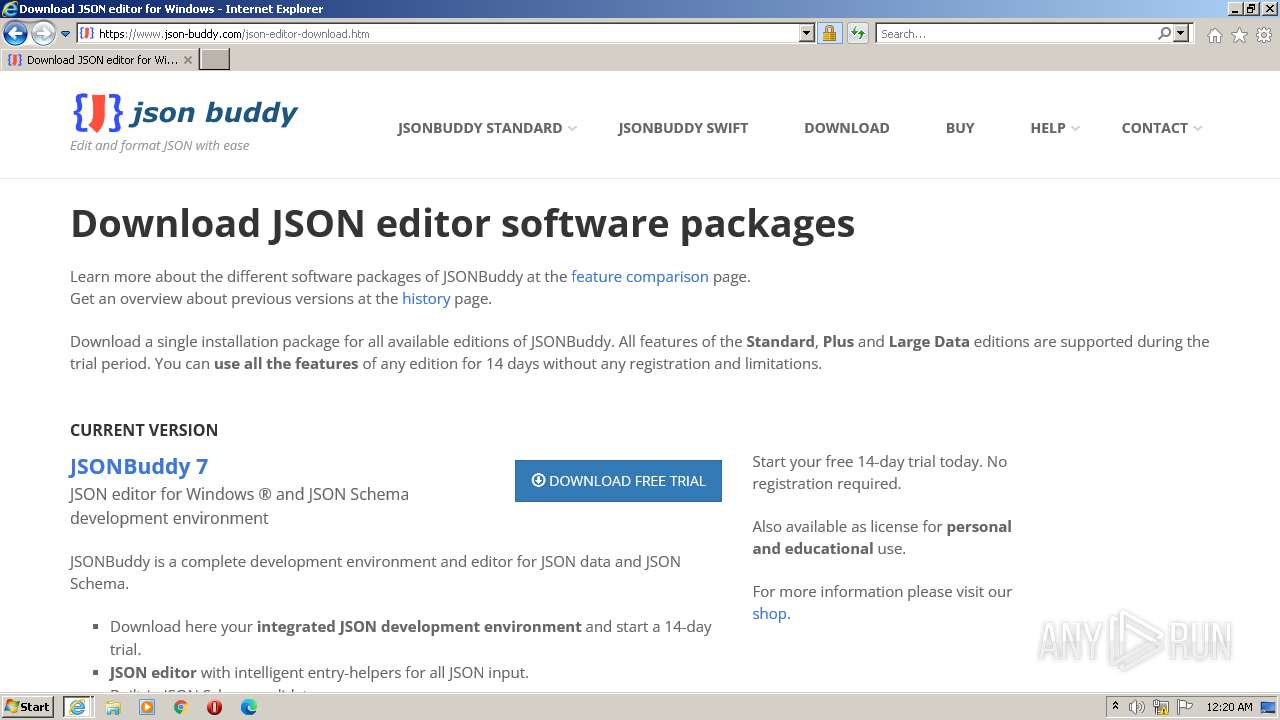Expand the HELP chevron

coord(1075,129)
